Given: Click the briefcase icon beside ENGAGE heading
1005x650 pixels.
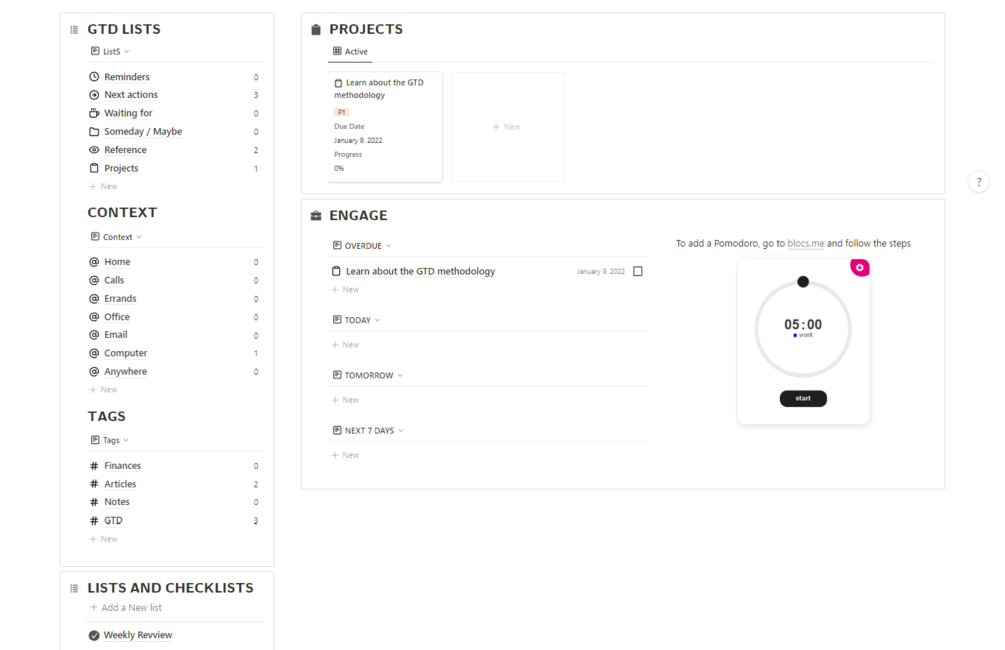Looking at the screenshot, I should [316, 216].
